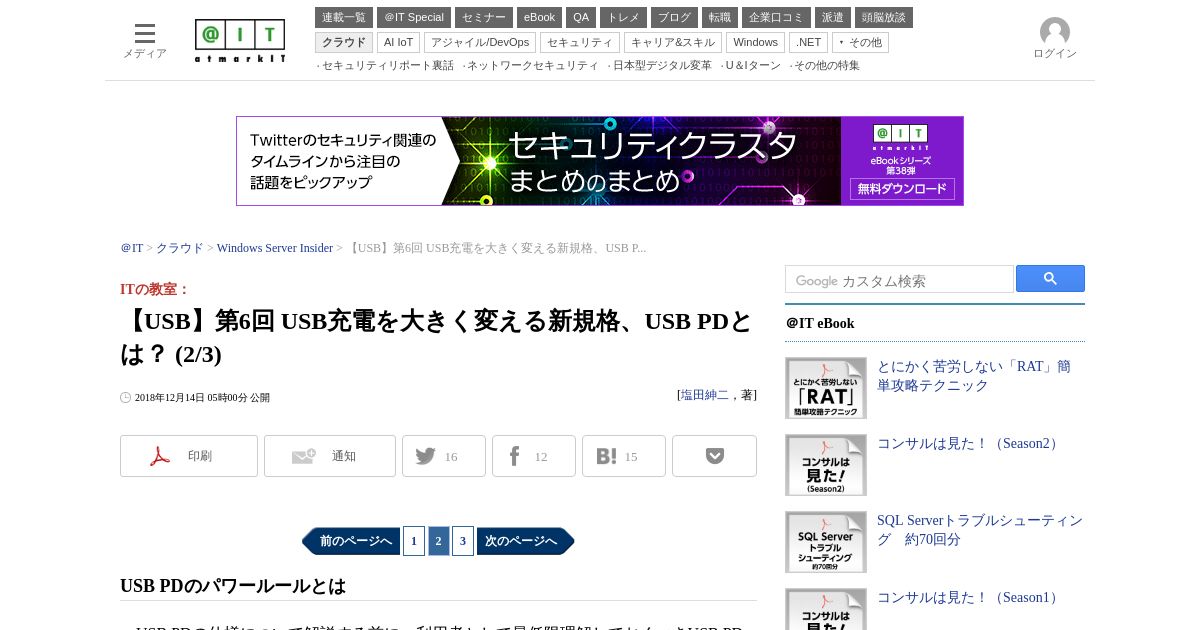The image size is (1200, 630).
Task: Click the @IT atmarkIT logo
Action: [240, 41]
